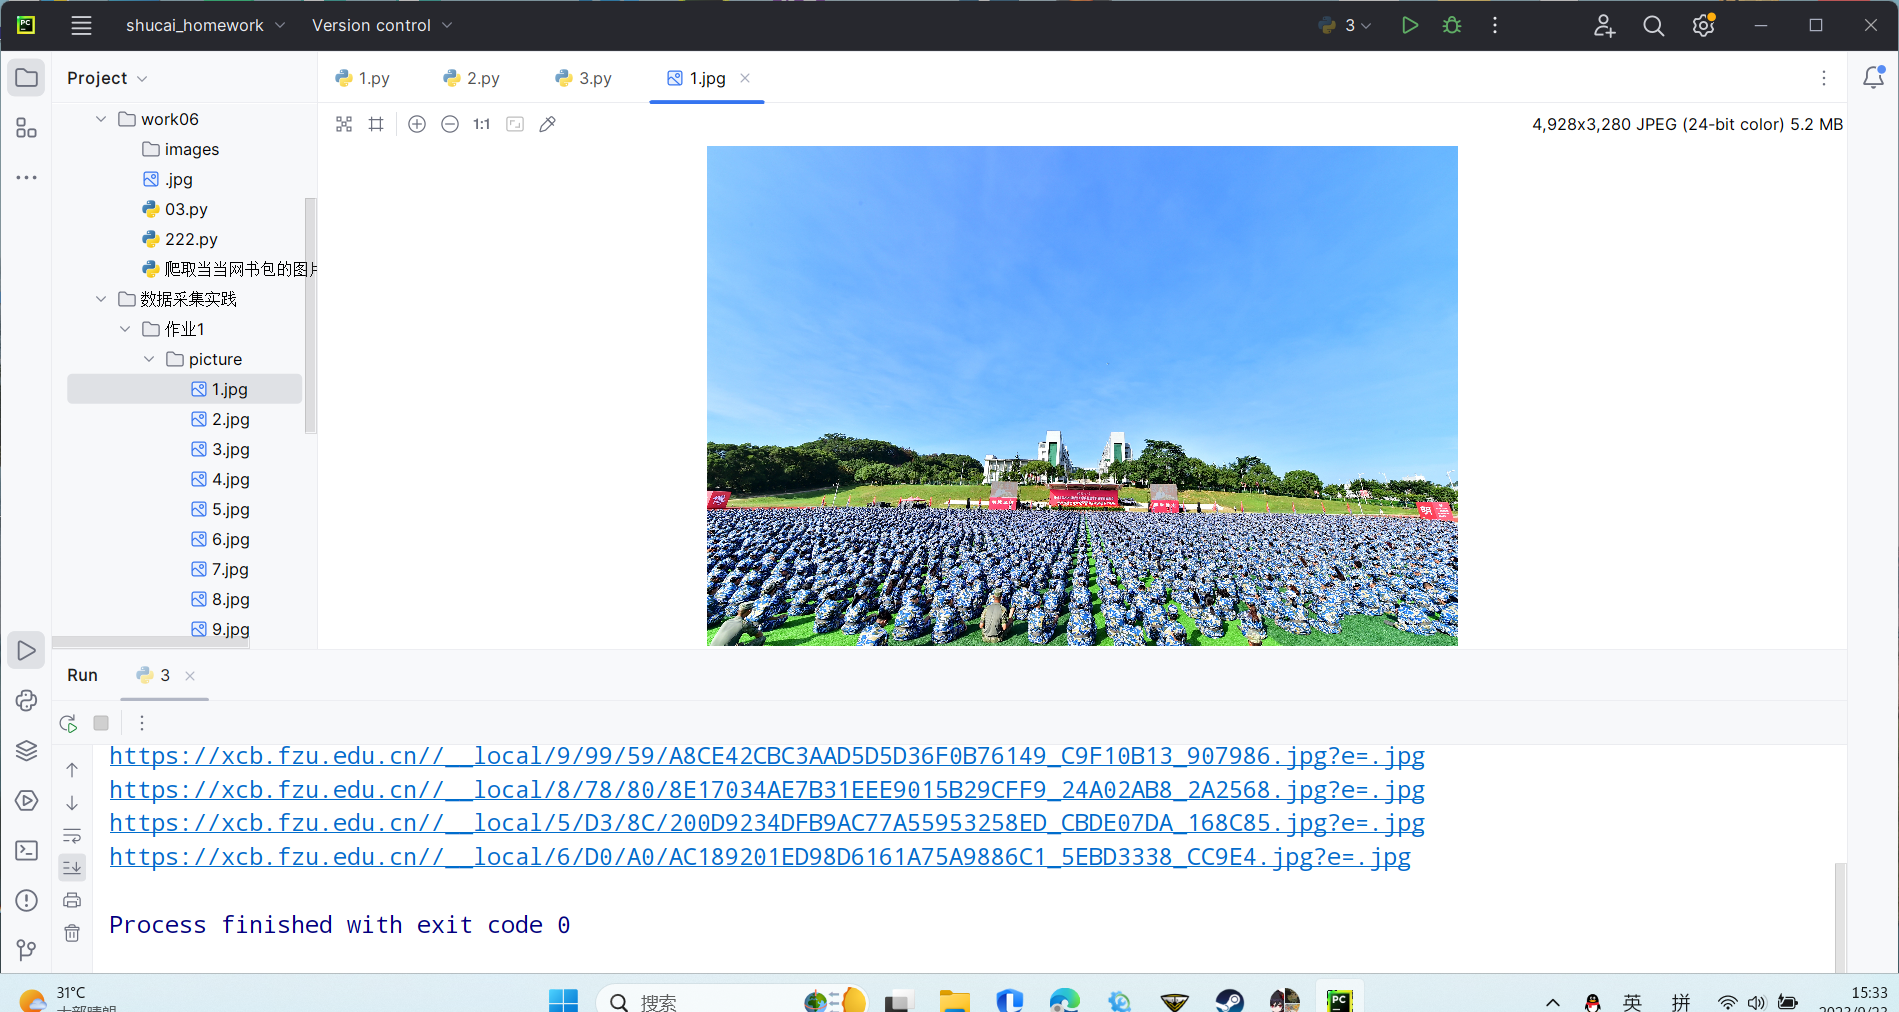This screenshot has width=1899, height=1012.
Task: Open link ending CBDE07DA_168C85.jpg
Action: pos(767,823)
